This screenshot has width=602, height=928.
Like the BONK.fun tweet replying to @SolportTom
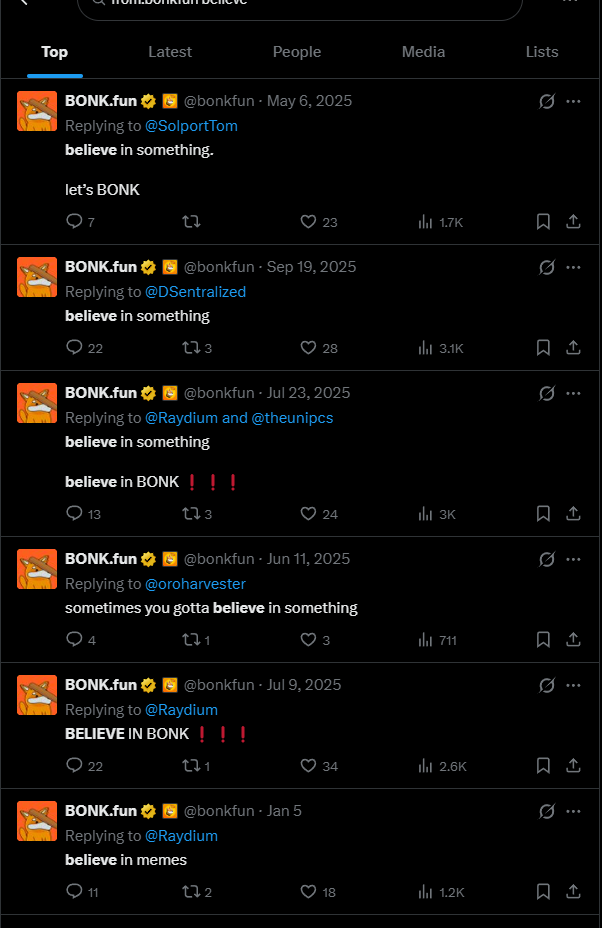tap(307, 222)
